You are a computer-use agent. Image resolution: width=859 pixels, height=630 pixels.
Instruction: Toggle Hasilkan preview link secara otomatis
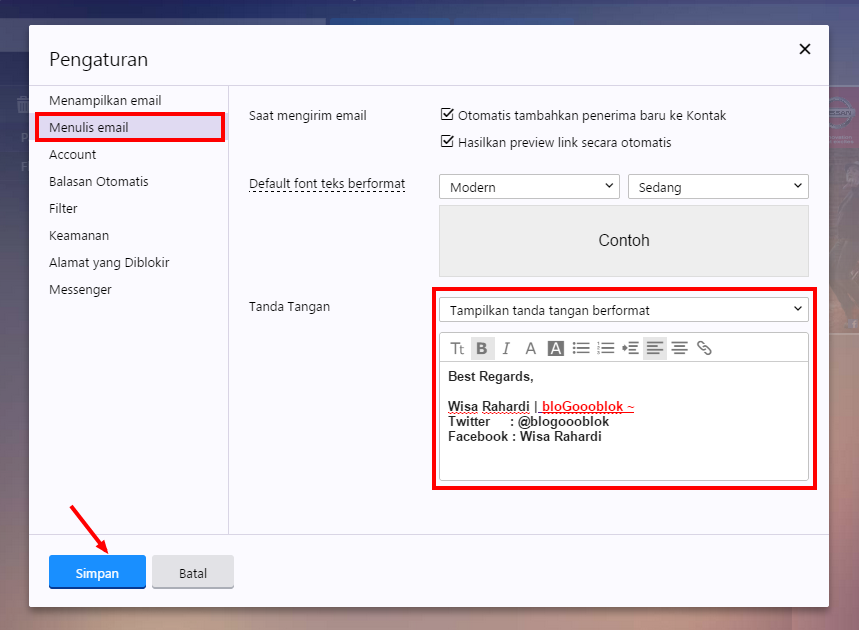[x=447, y=141]
